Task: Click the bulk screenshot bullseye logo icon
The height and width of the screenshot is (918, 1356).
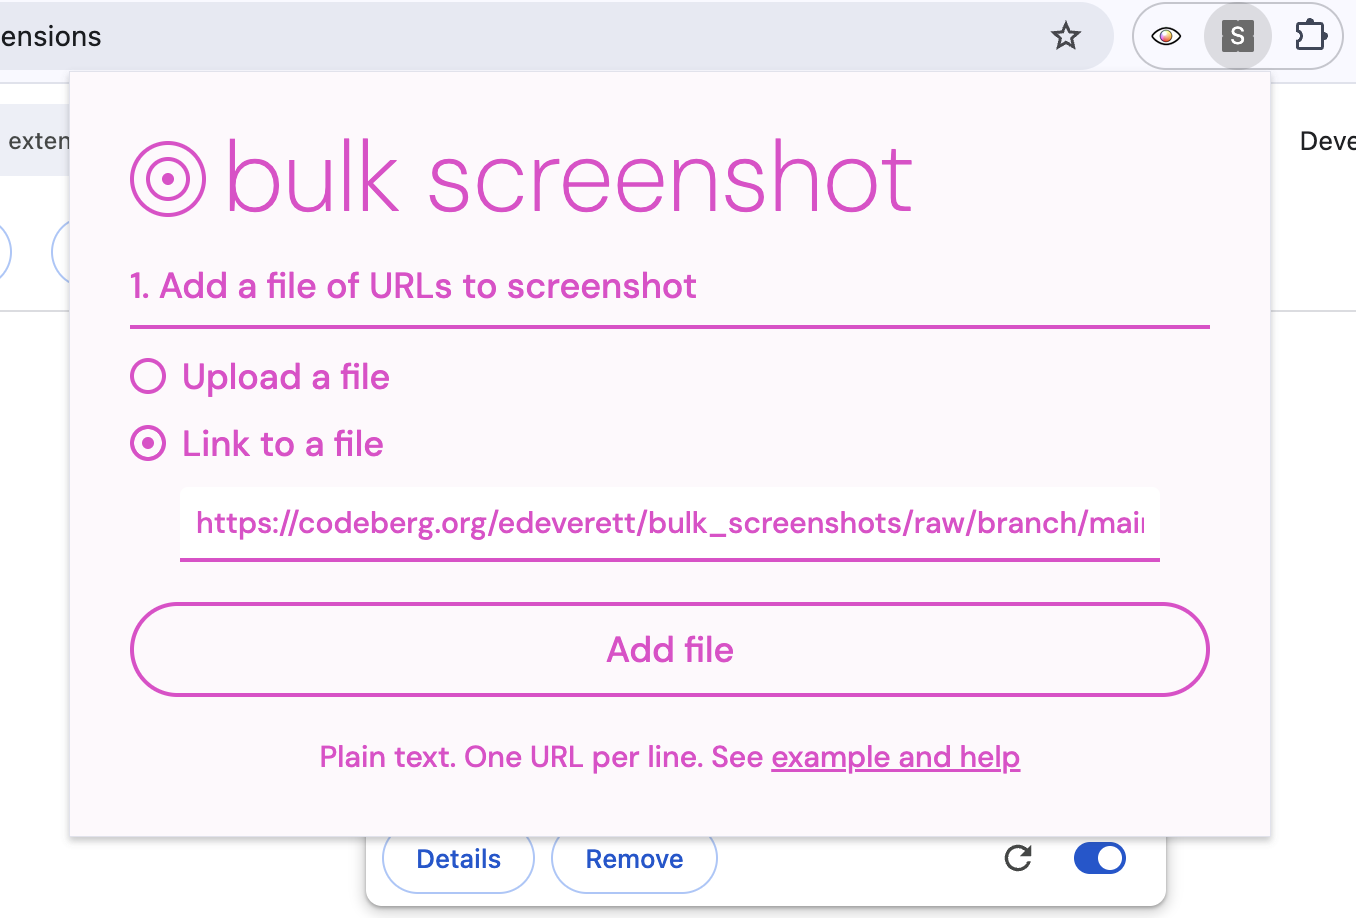Action: click(x=165, y=178)
